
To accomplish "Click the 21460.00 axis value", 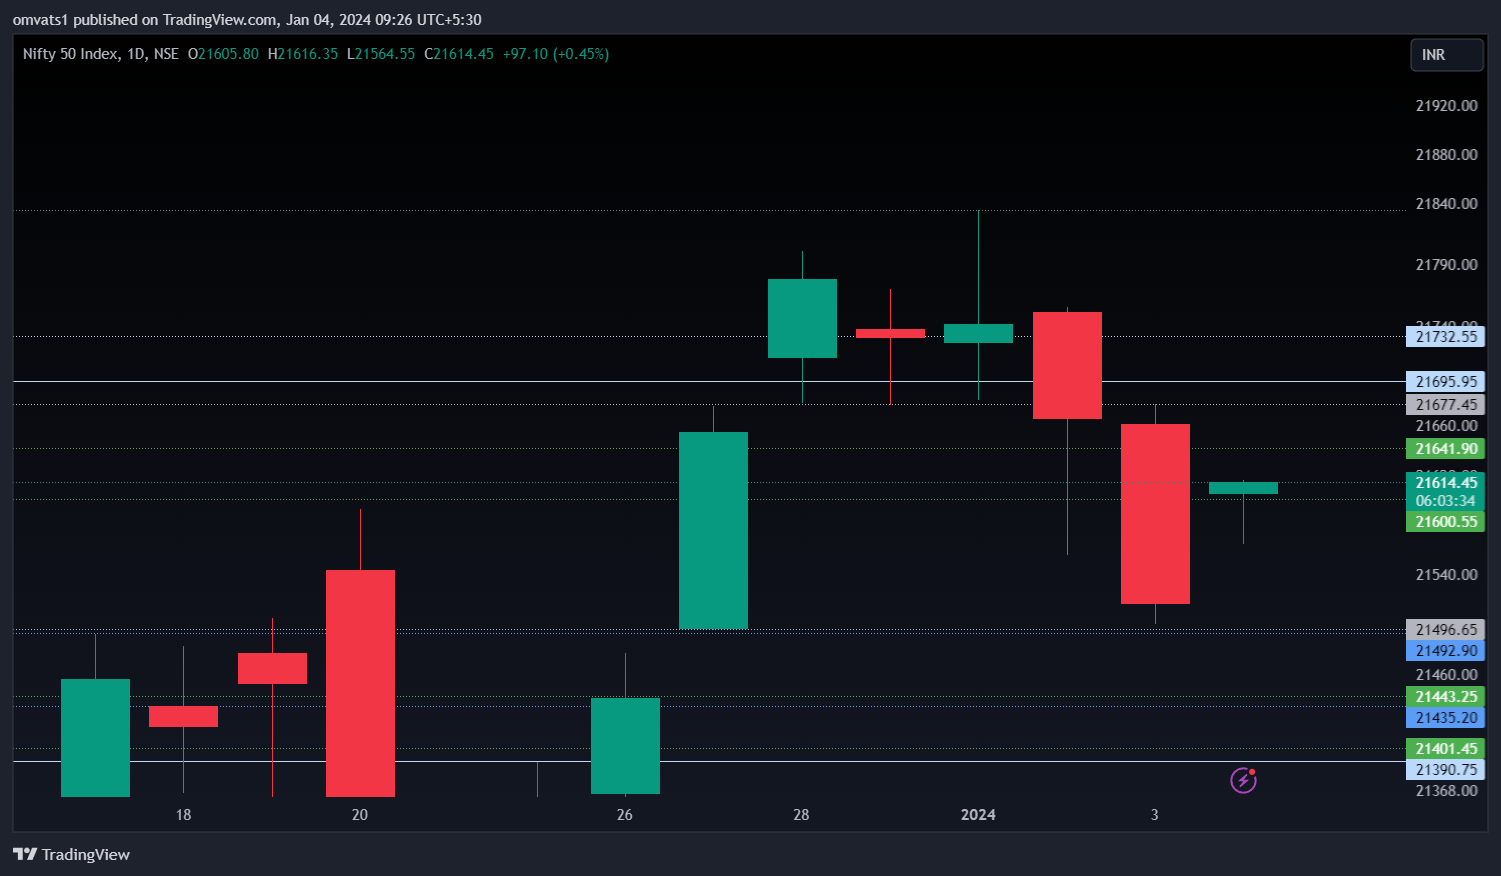I will click(x=1446, y=675).
